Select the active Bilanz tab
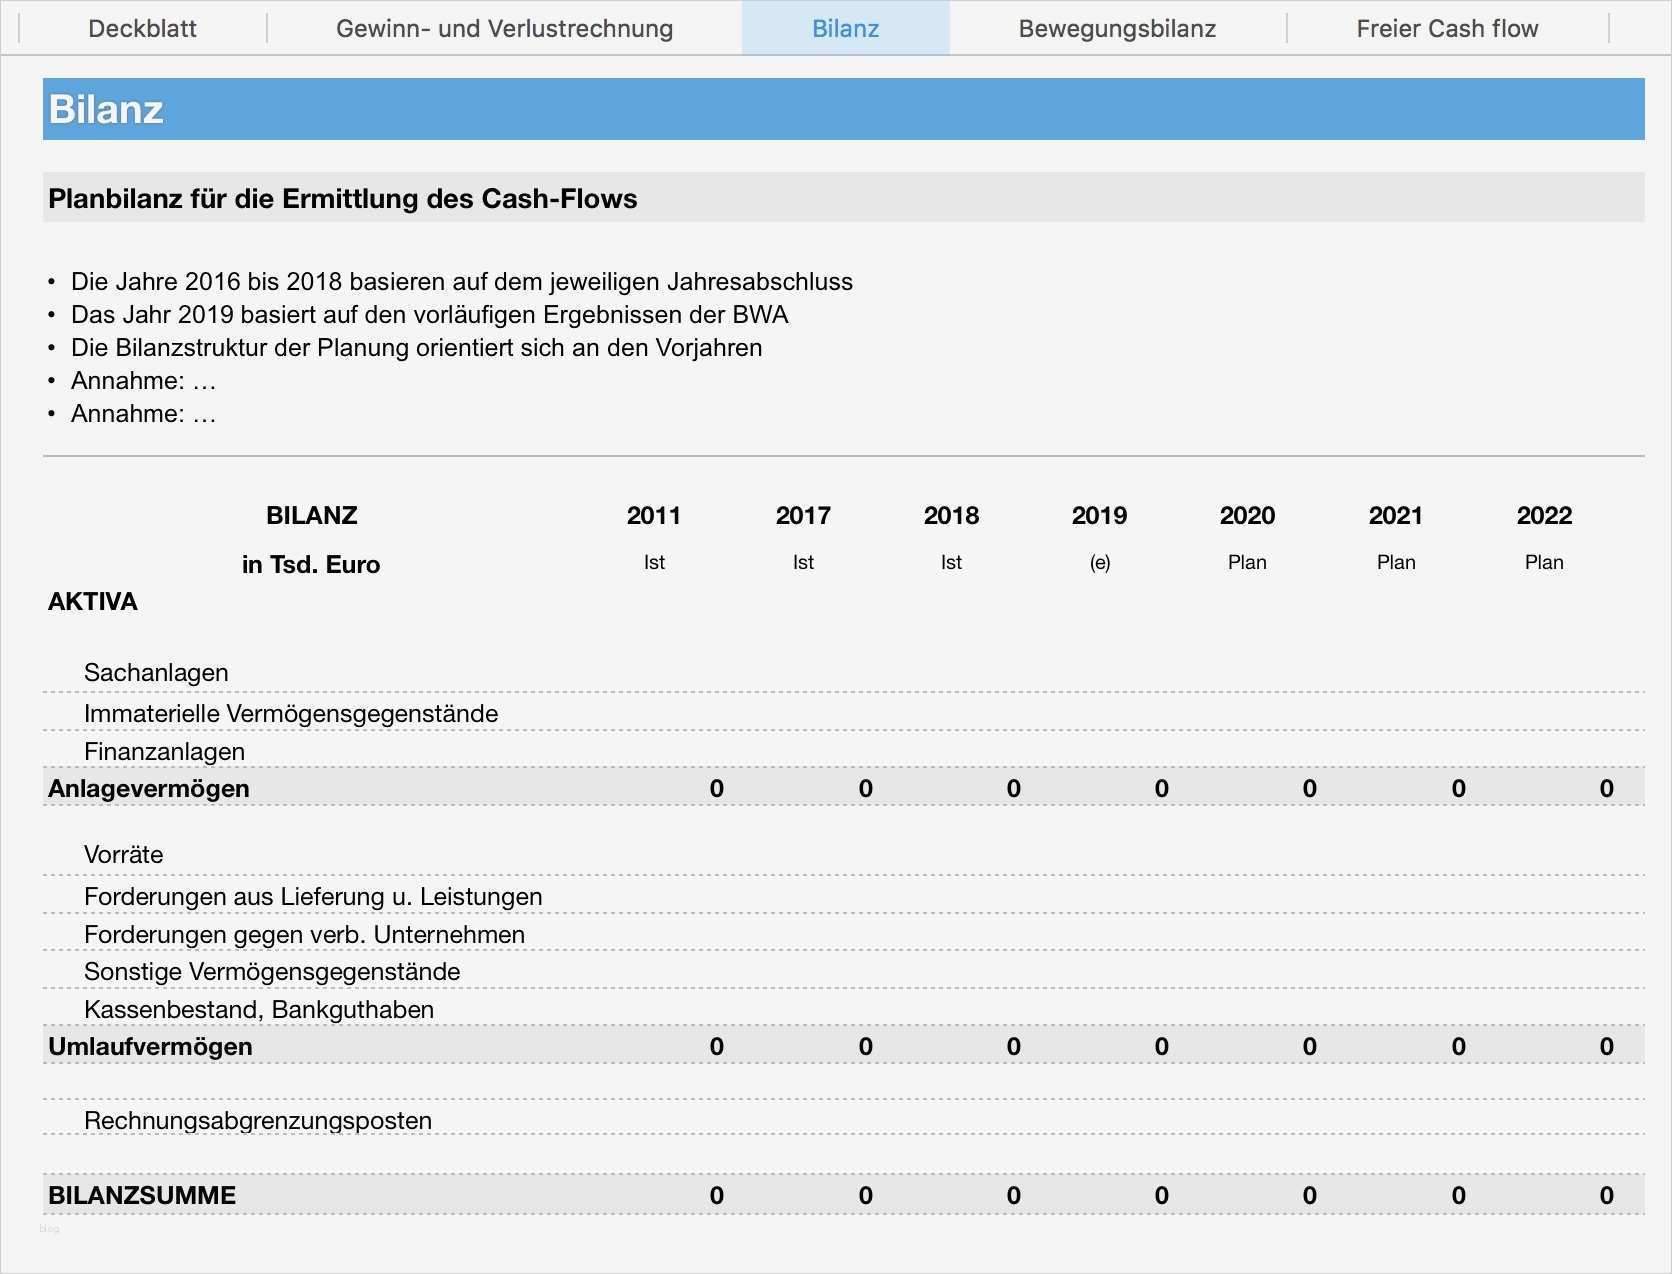Image resolution: width=1672 pixels, height=1274 pixels. (845, 28)
